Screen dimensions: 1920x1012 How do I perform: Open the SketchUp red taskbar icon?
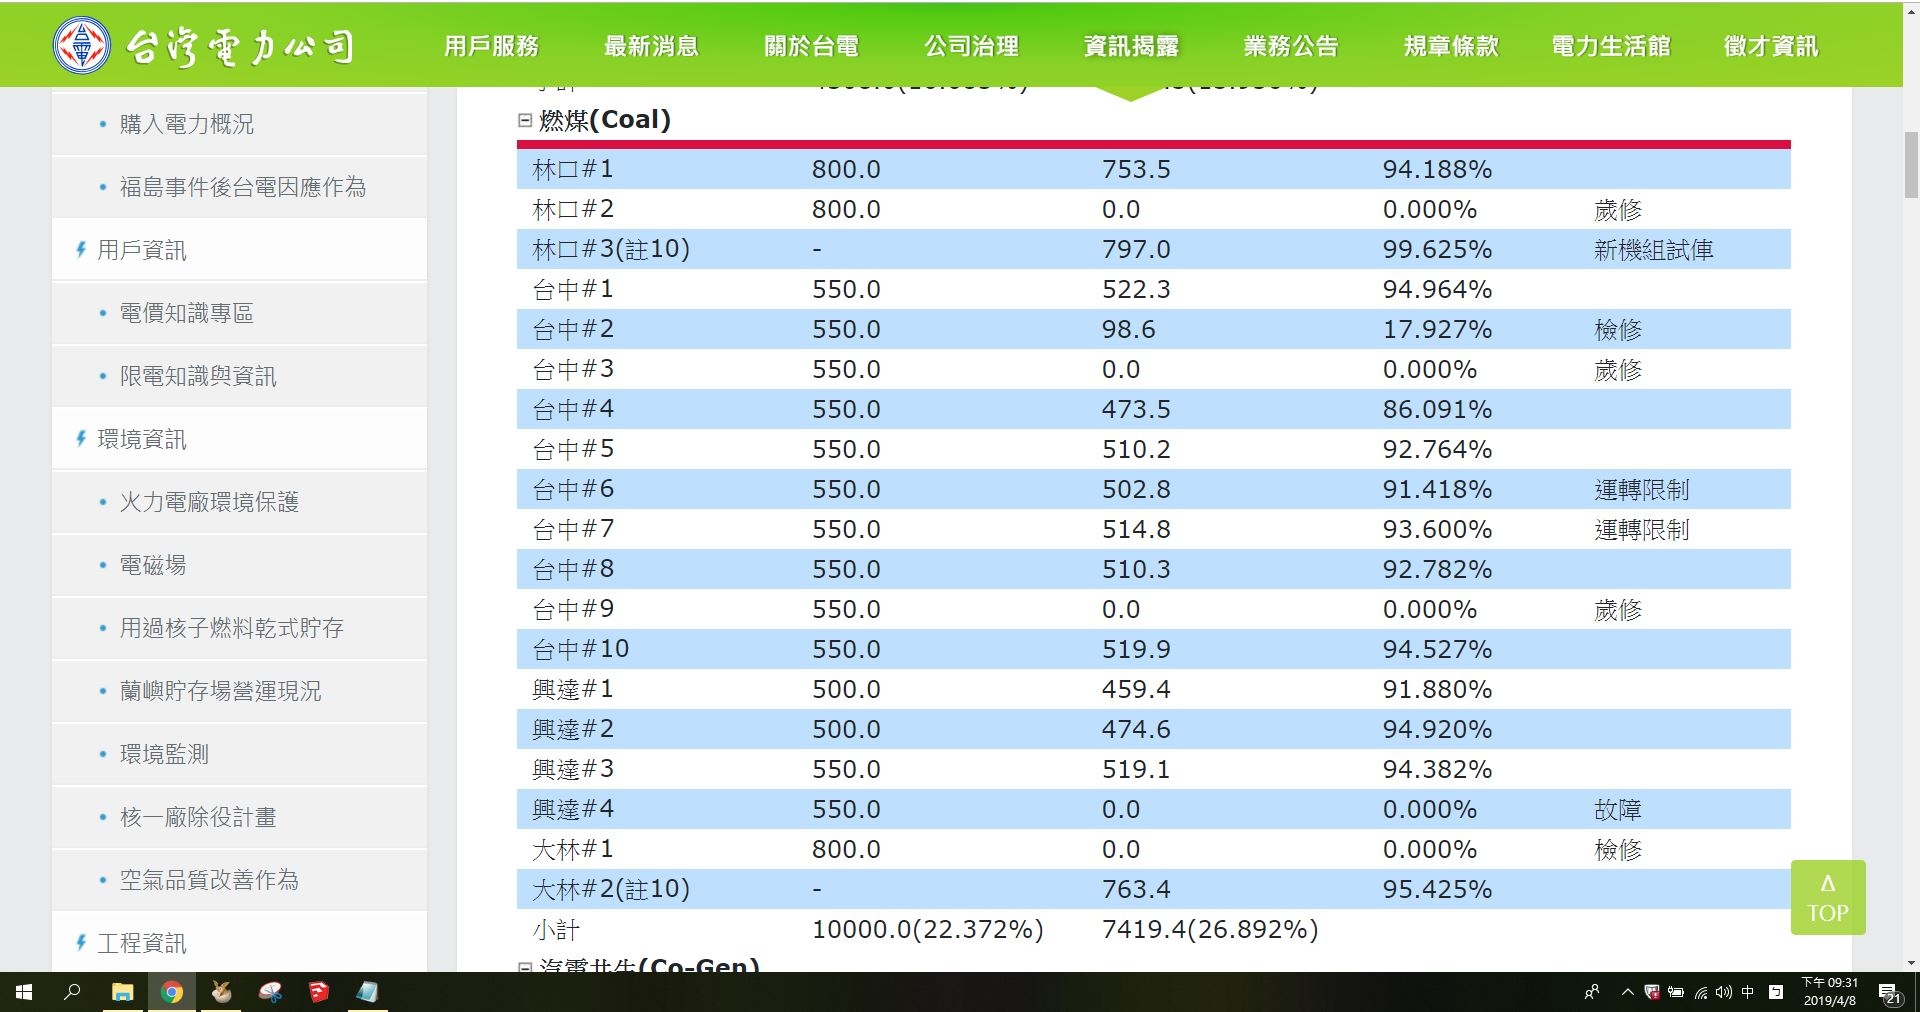319,992
